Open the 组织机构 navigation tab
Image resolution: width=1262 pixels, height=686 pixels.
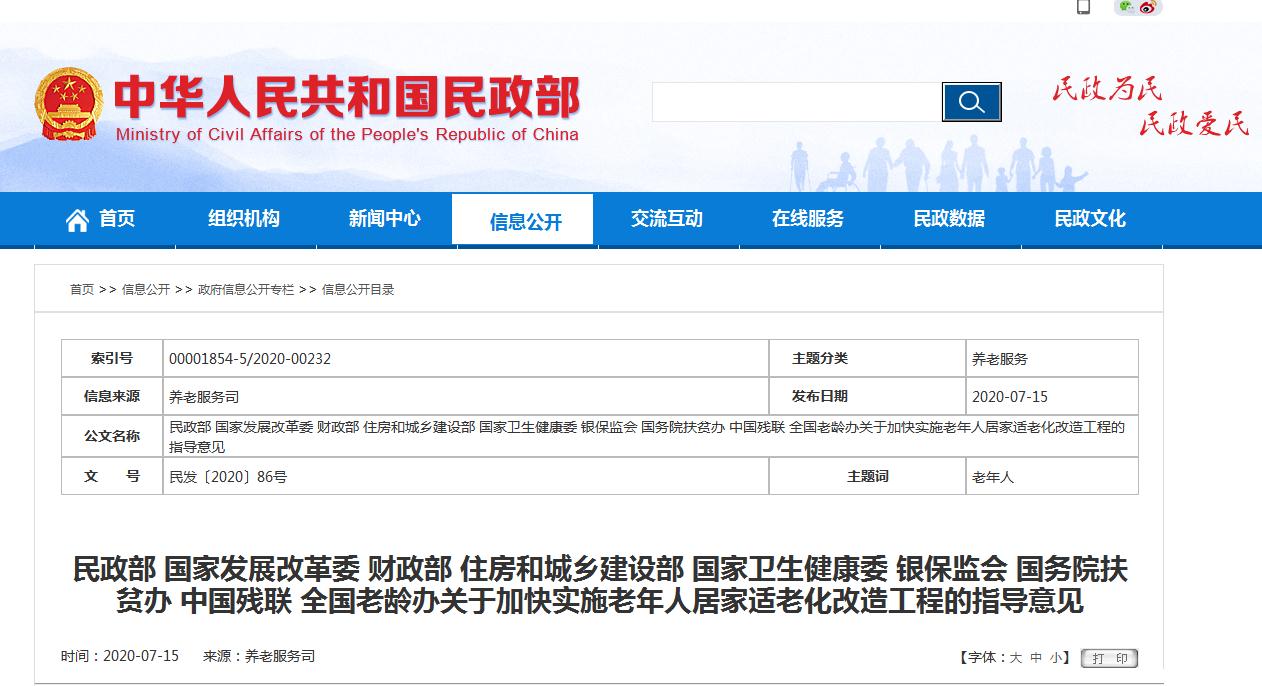pos(244,219)
